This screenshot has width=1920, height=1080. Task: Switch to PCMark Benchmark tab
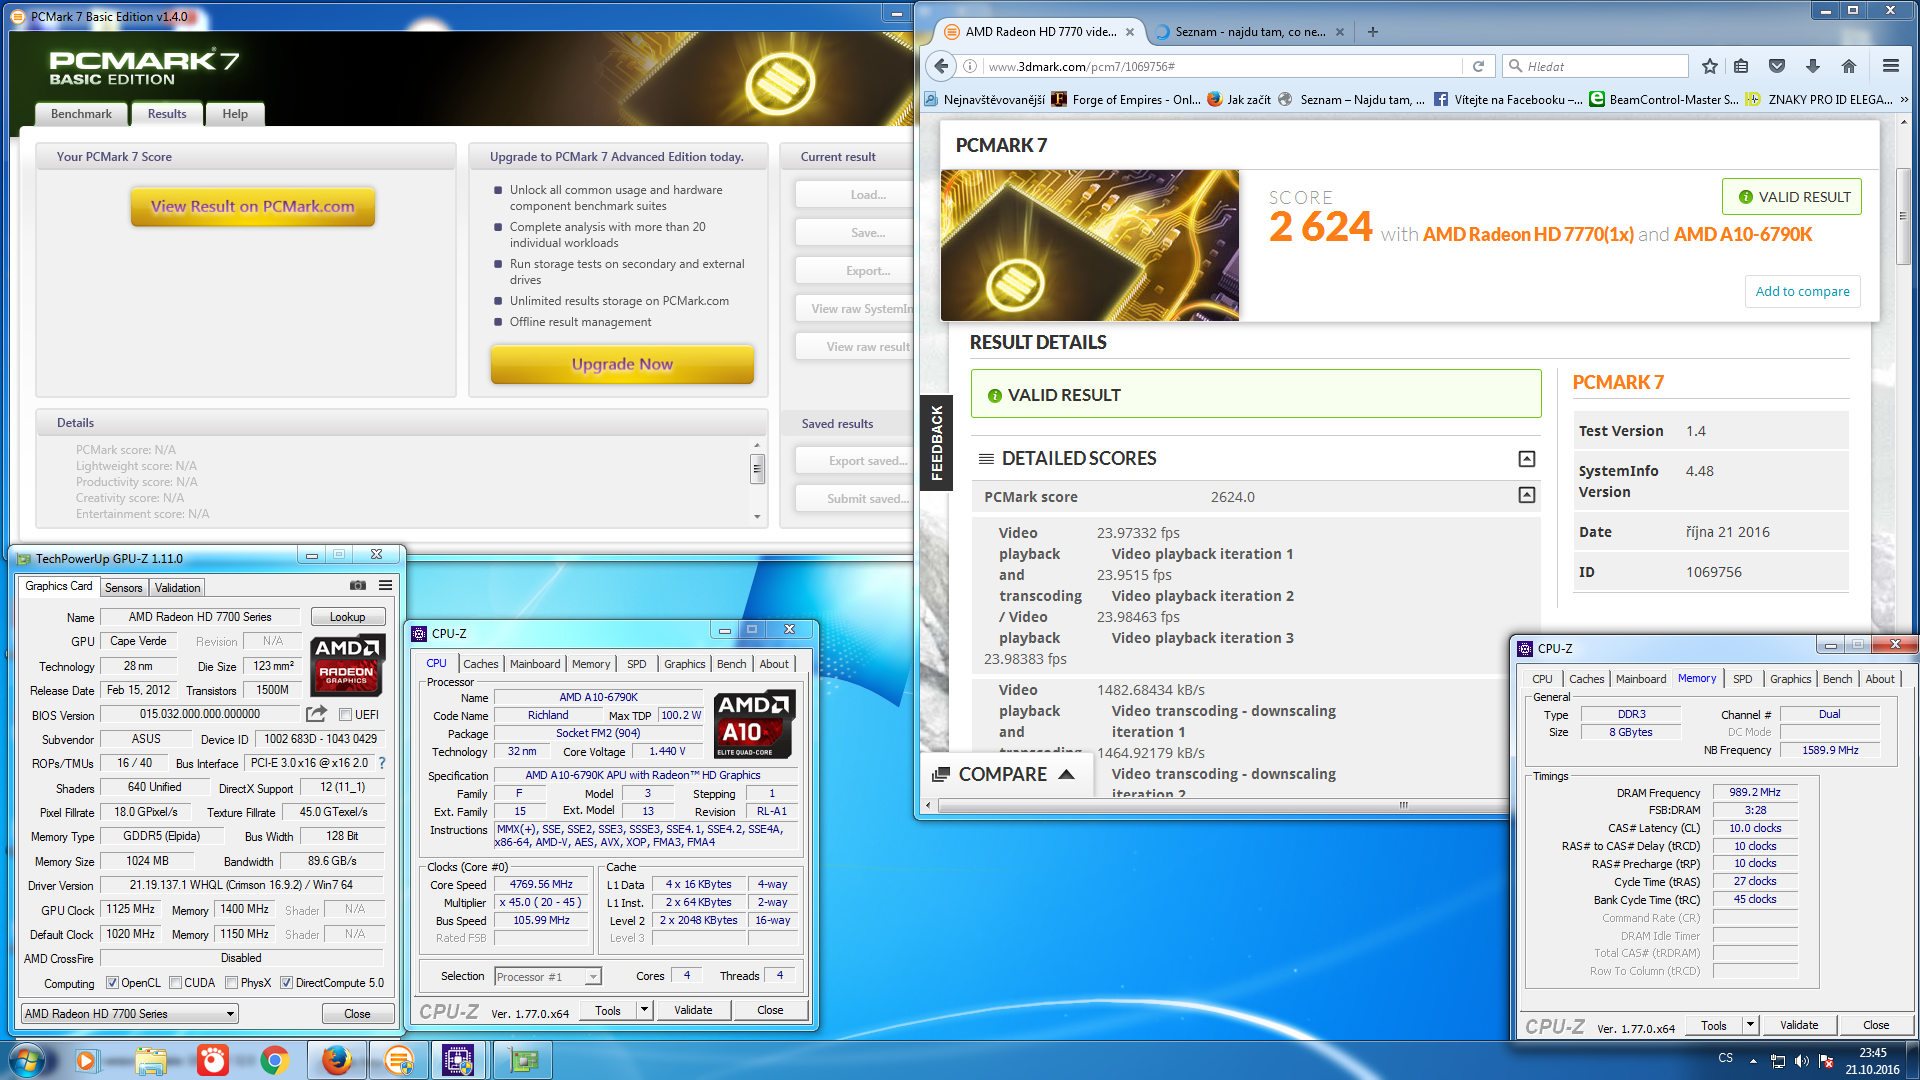(x=81, y=114)
